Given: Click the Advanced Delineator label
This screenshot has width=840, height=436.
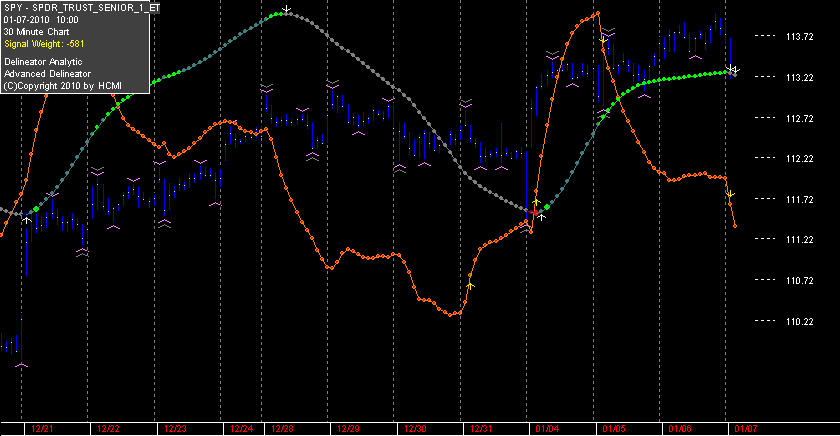Looking at the screenshot, I should 48,74.
